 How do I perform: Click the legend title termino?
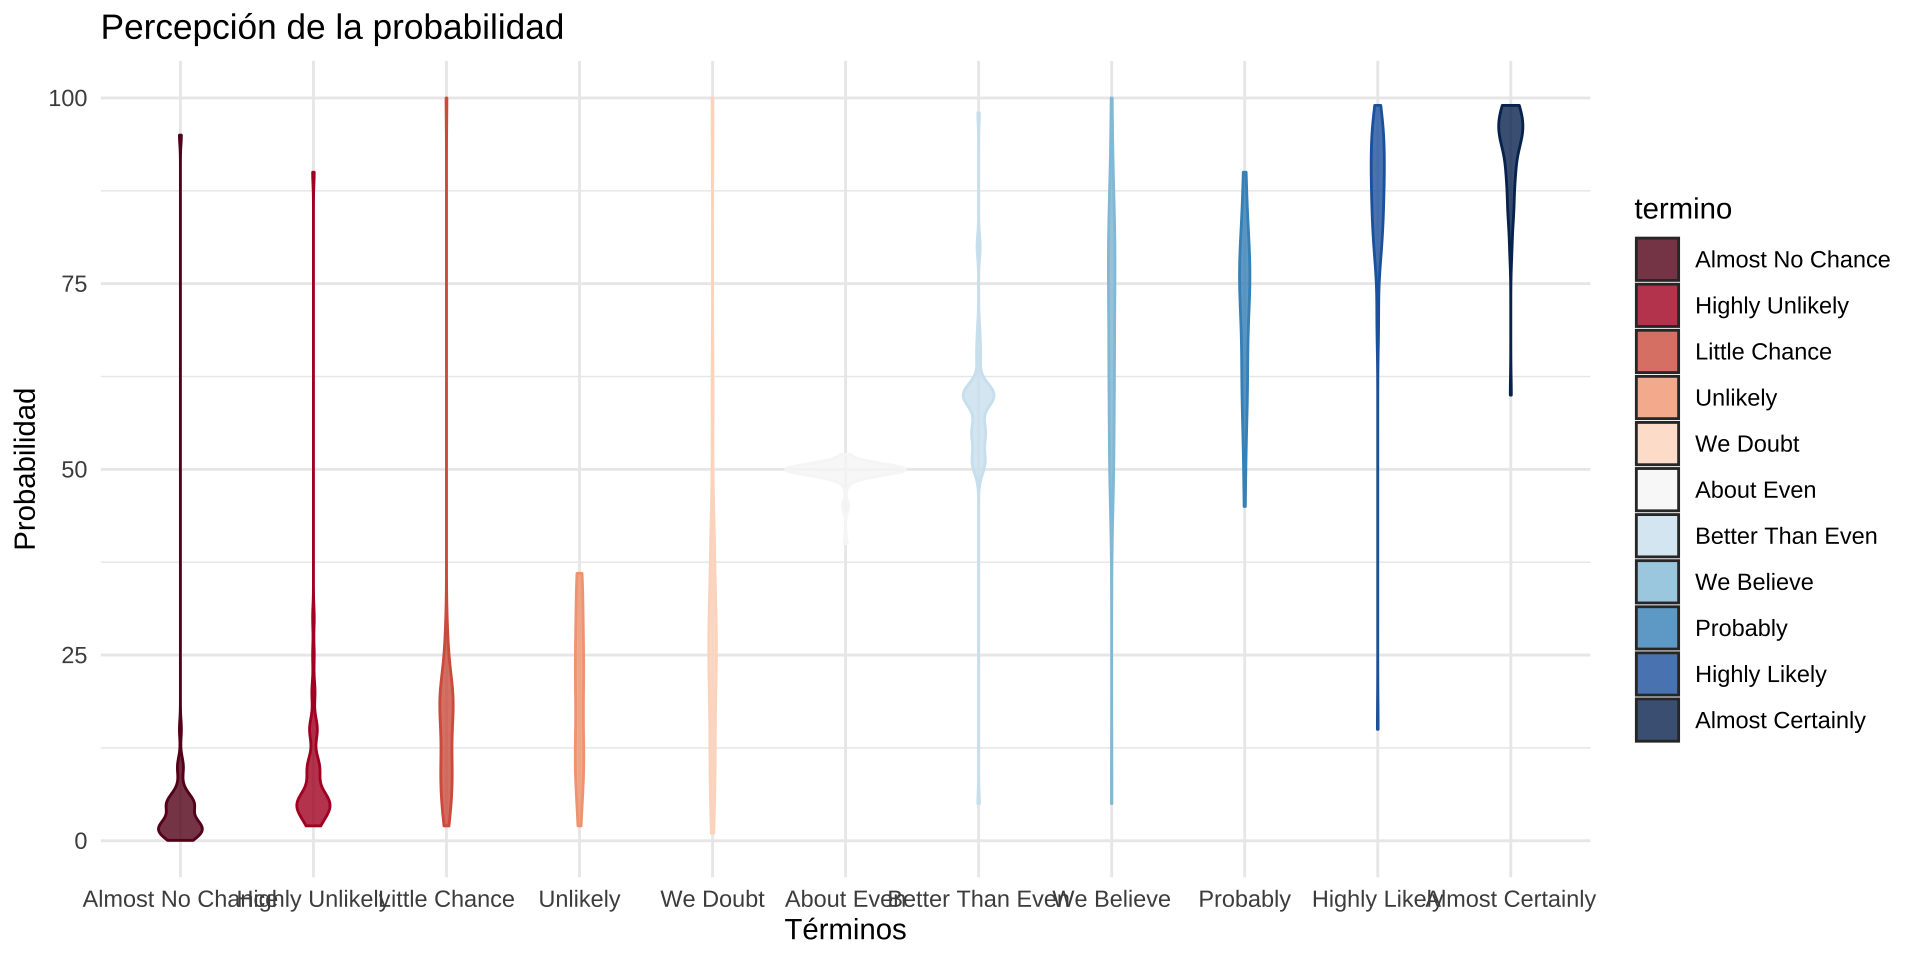[1682, 209]
